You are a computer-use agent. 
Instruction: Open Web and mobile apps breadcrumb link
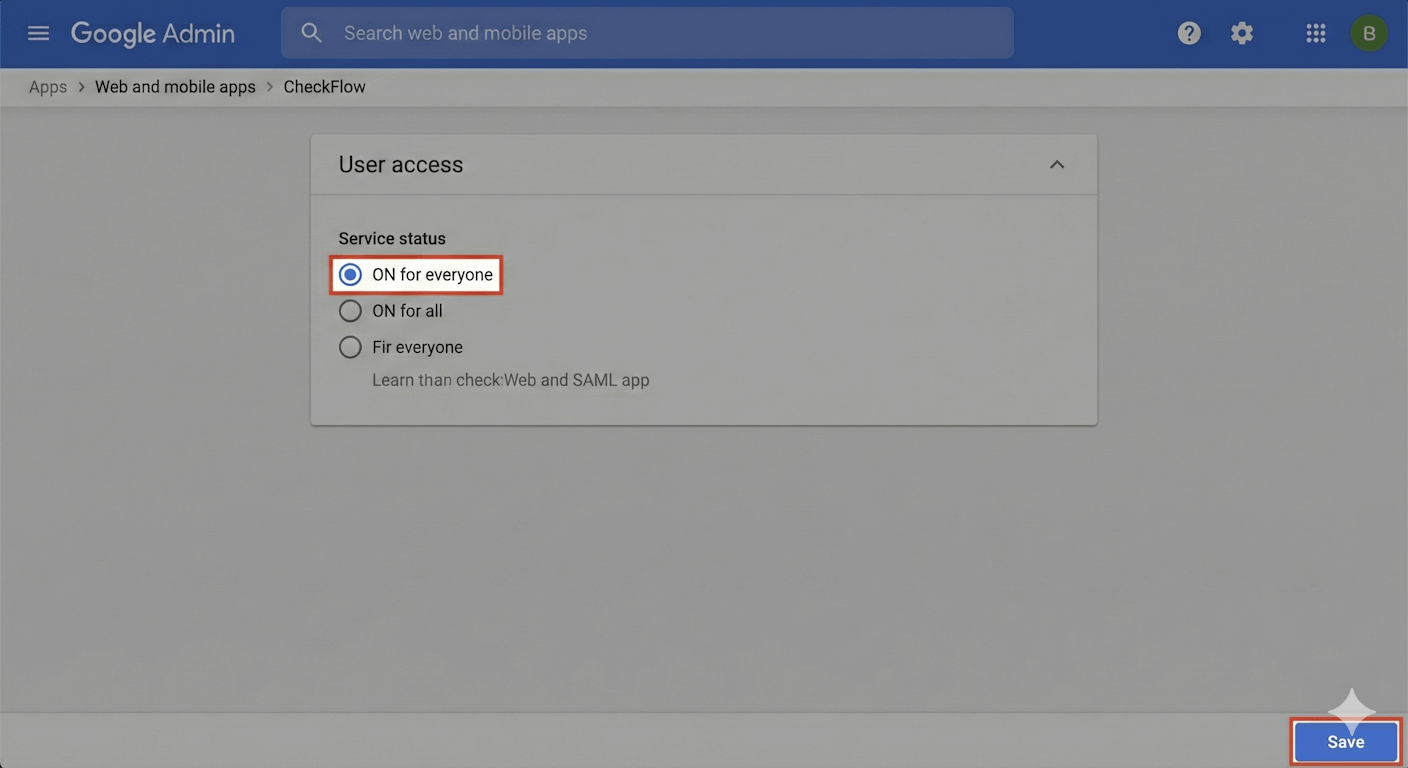[x=174, y=86]
